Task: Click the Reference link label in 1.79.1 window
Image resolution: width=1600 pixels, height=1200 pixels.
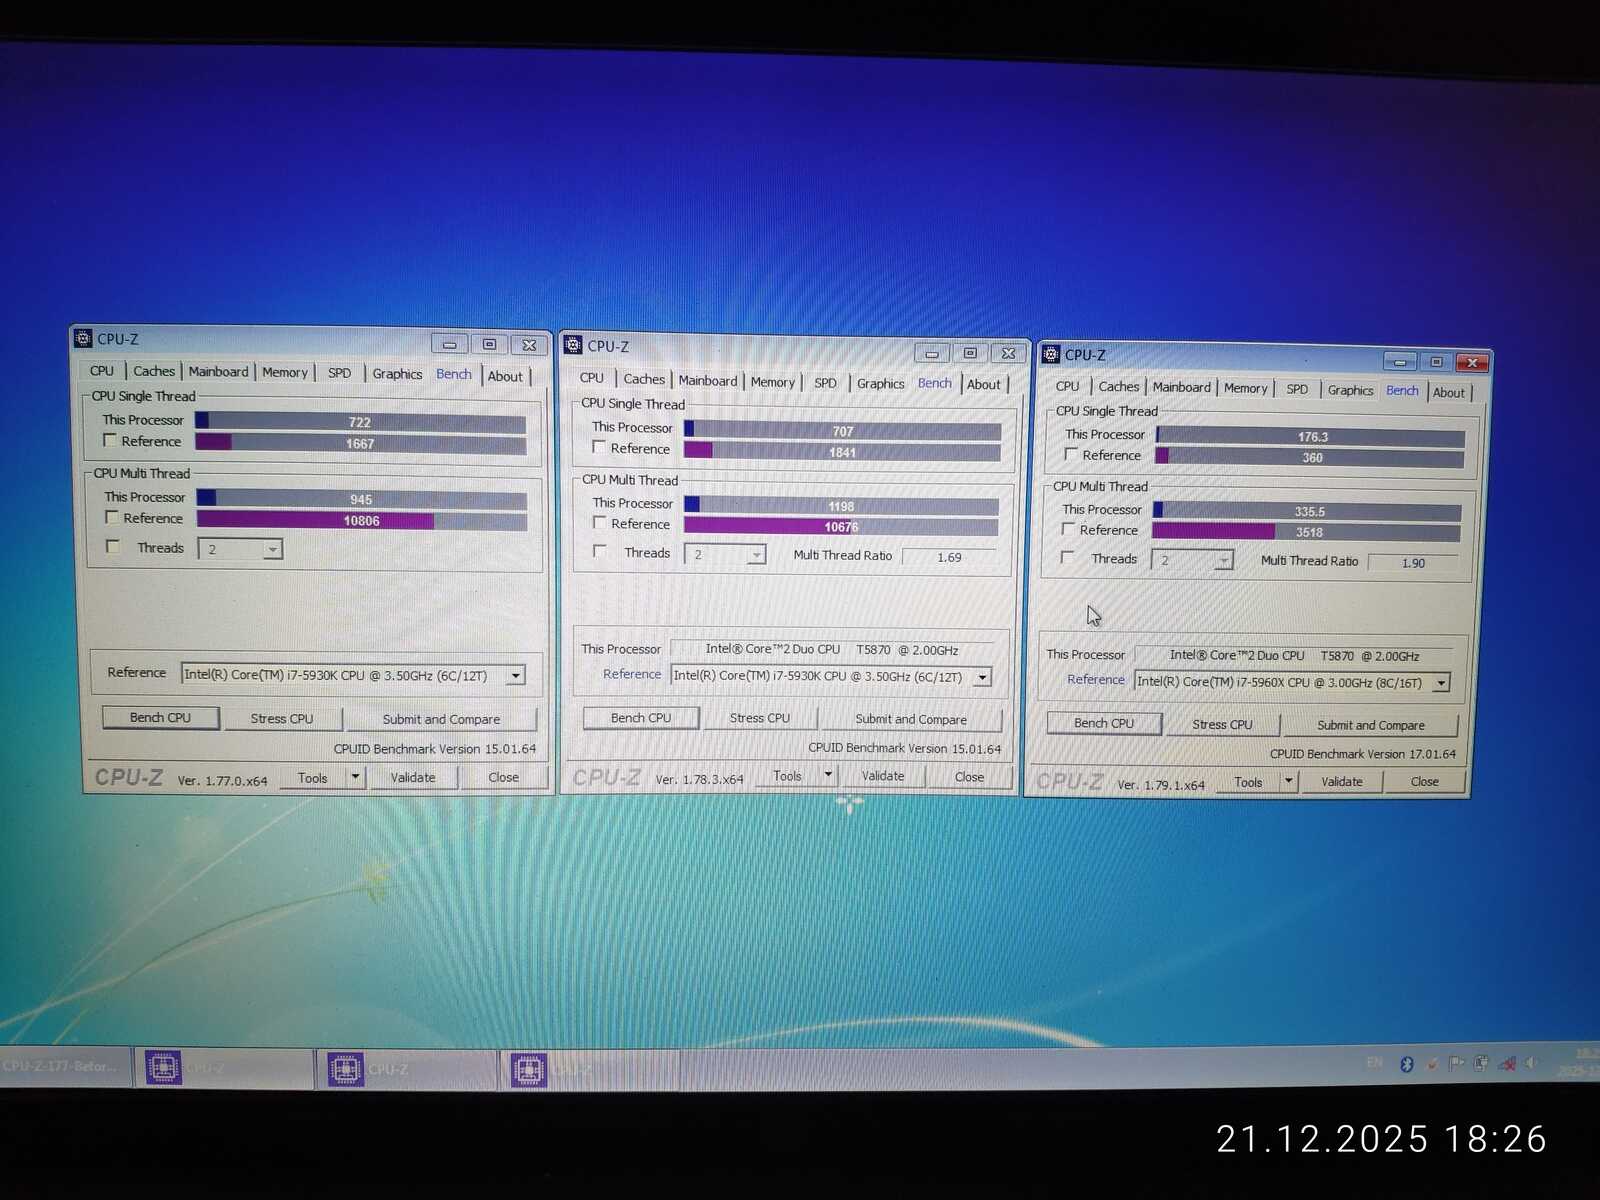Action: (1096, 679)
